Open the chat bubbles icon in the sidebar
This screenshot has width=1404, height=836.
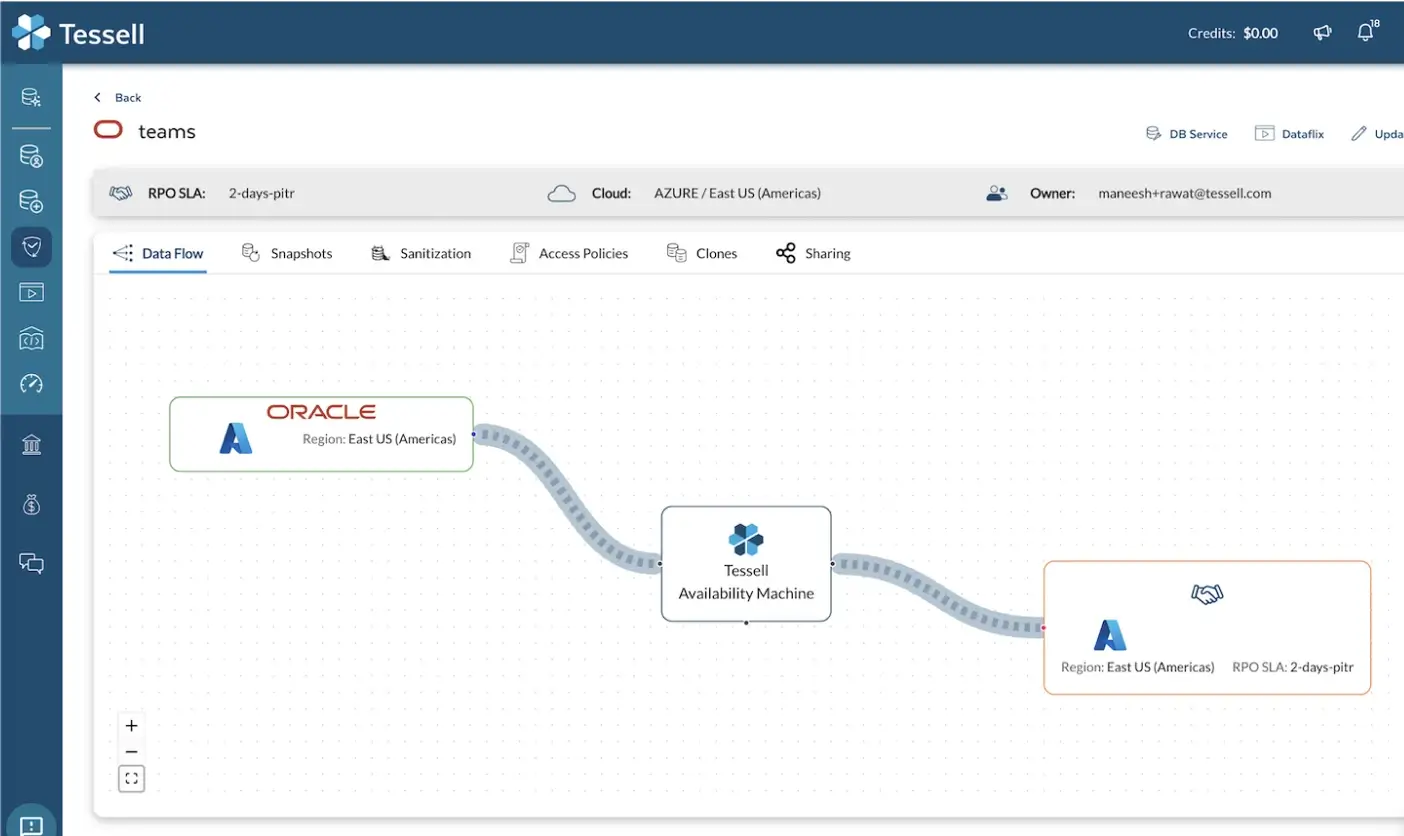31,563
